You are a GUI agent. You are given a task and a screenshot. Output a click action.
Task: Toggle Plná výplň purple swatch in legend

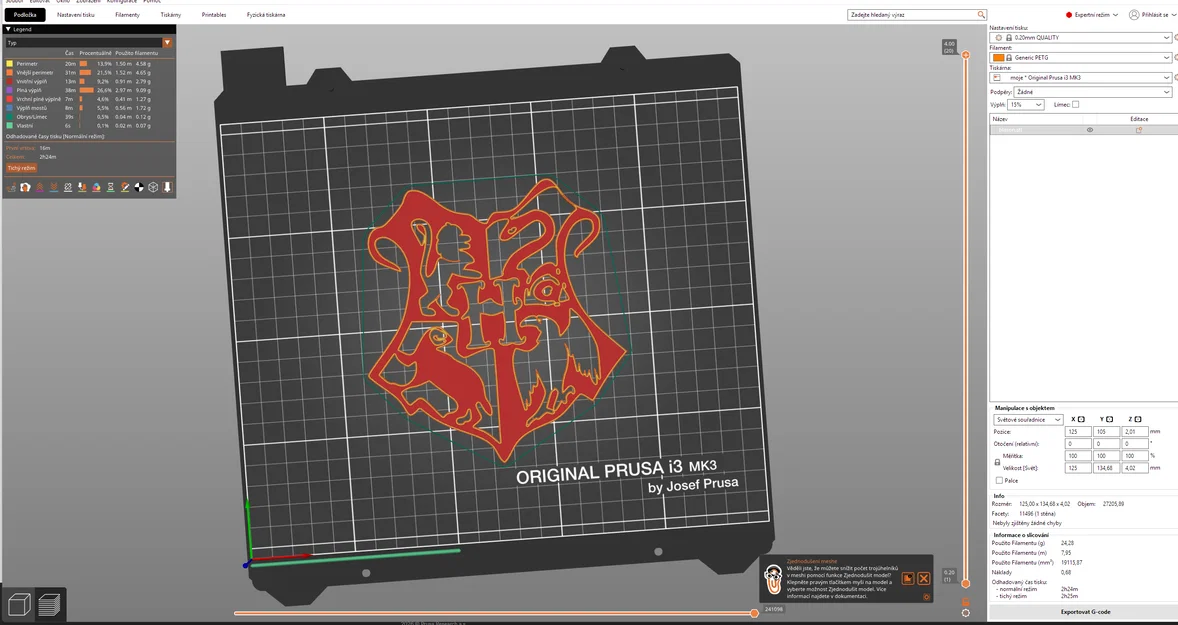[10, 90]
